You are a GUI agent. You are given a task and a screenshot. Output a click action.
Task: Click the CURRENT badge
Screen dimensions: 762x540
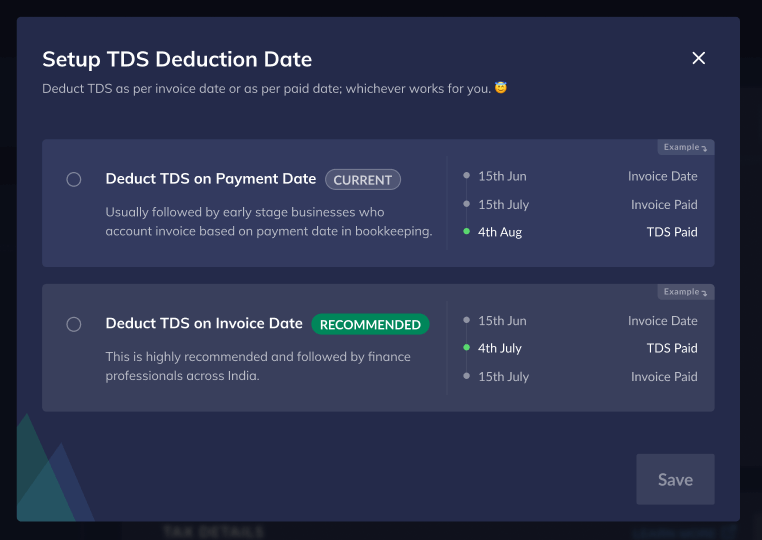click(363, 180)
